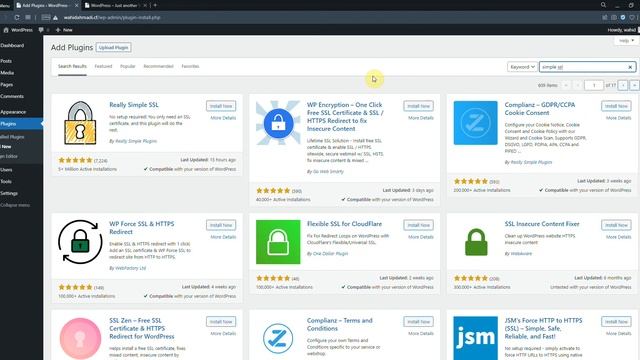640x360 pixels.
Task: Go to last page of plugin results
Action: (x=634, y=85)
